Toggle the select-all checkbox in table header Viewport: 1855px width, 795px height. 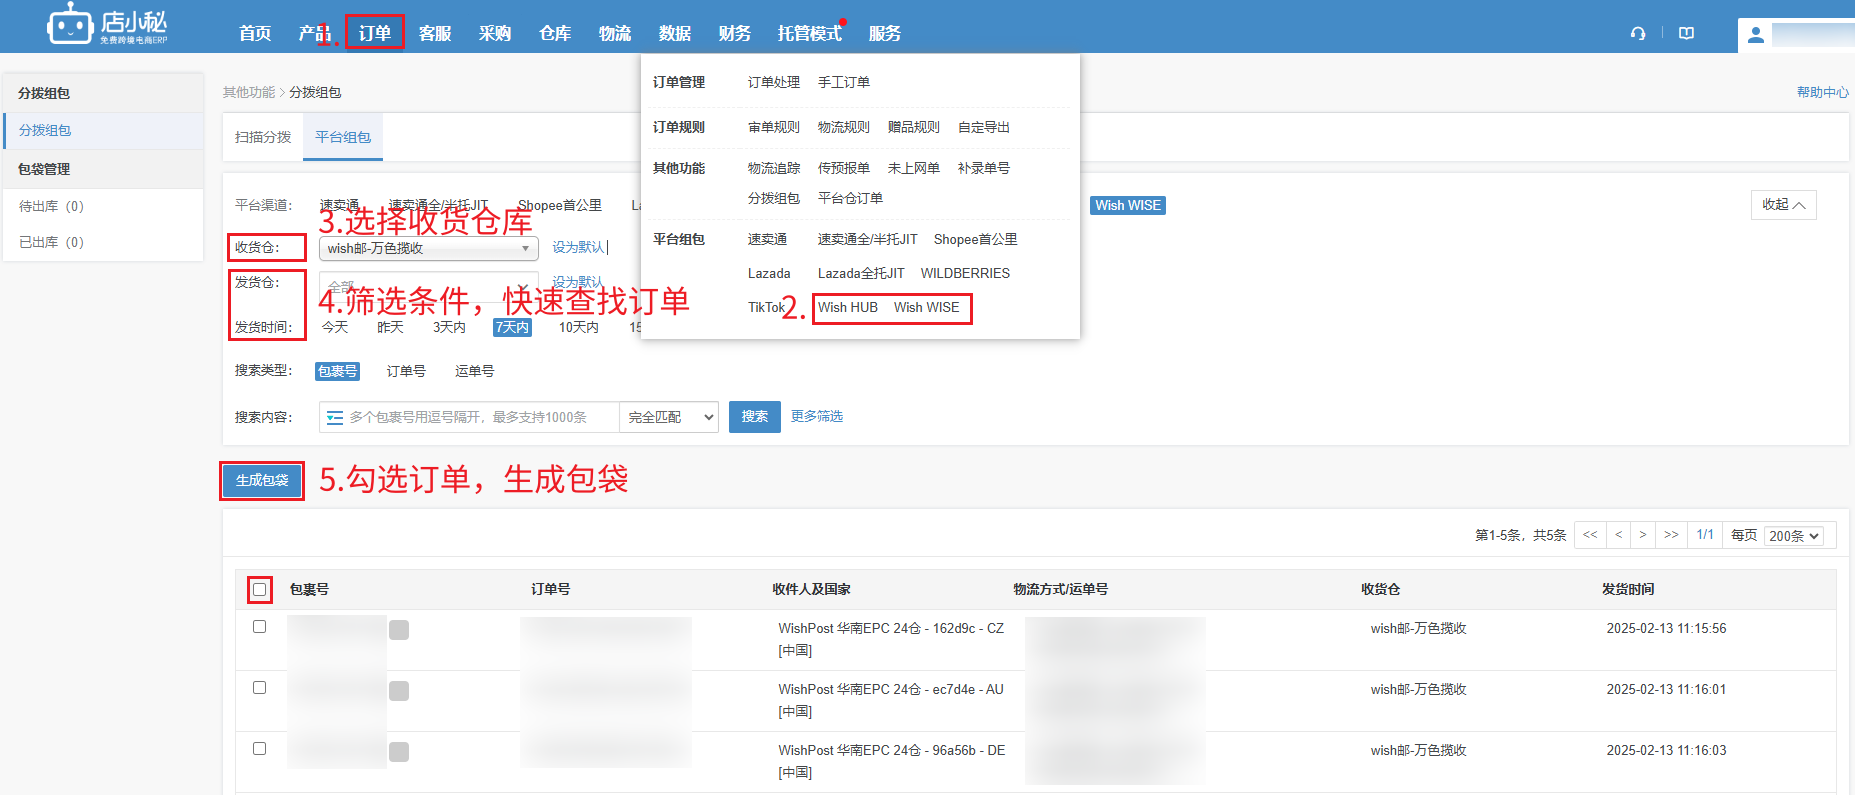pyautogui.click(x=260, y=589)
